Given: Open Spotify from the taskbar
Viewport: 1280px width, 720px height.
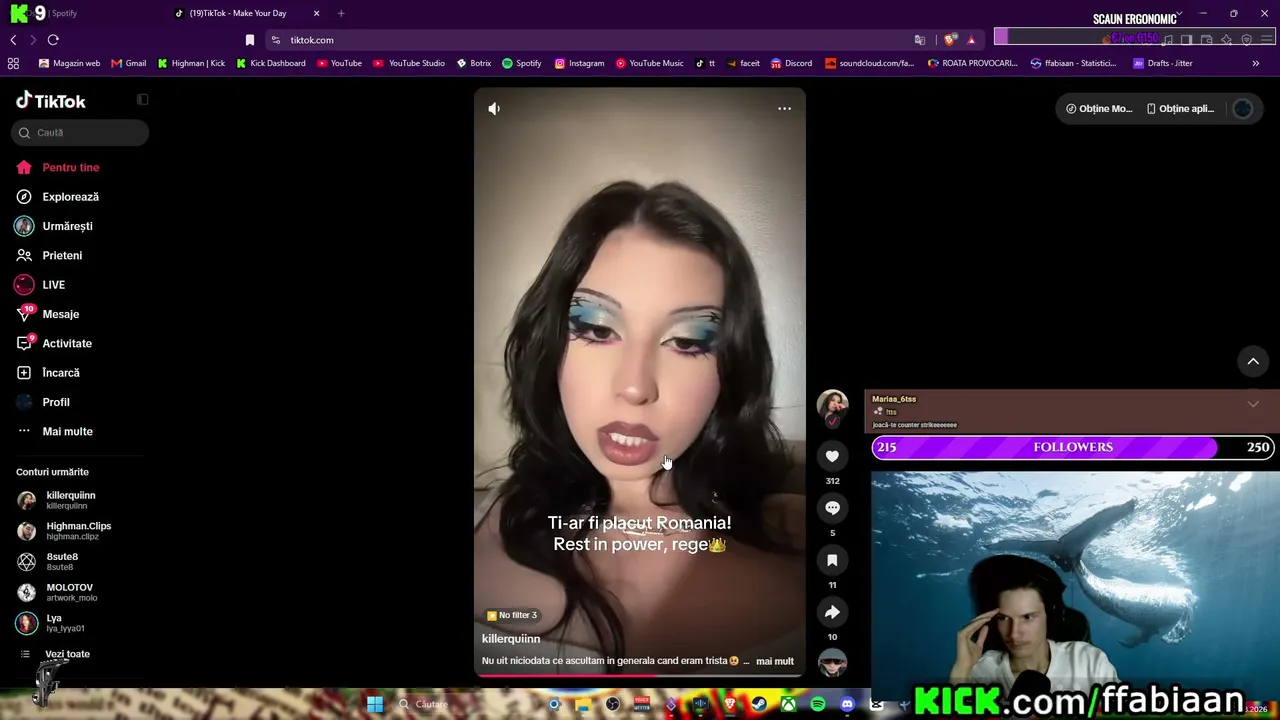Looking at the screenshot, I should pyautogui.click(x=818, y=704).
